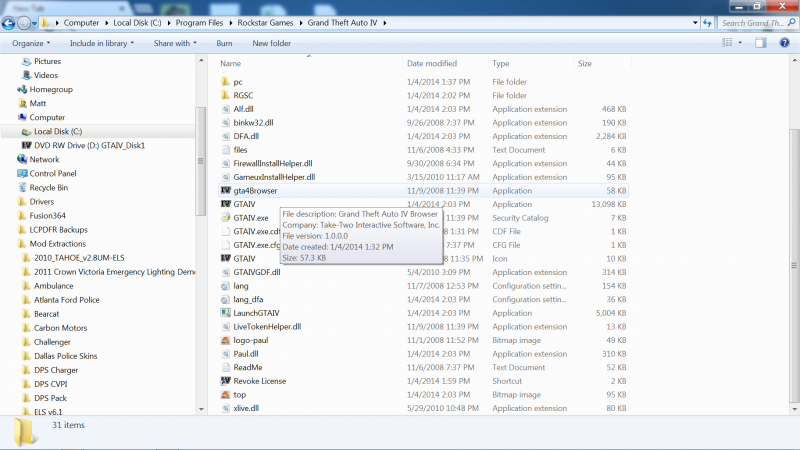800x450 pixels.
Task: Select GameuxInstallHelper.dll file name
Action: [x=274, y=177]
